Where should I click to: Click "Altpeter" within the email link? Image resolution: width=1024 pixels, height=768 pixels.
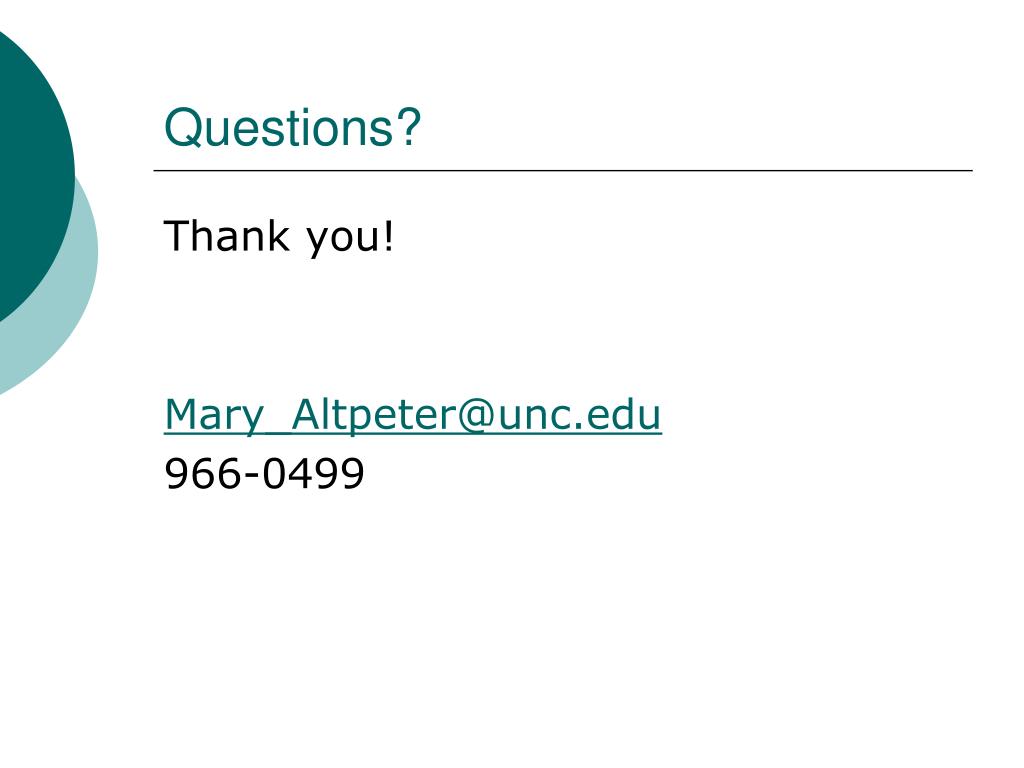point(373,415)
